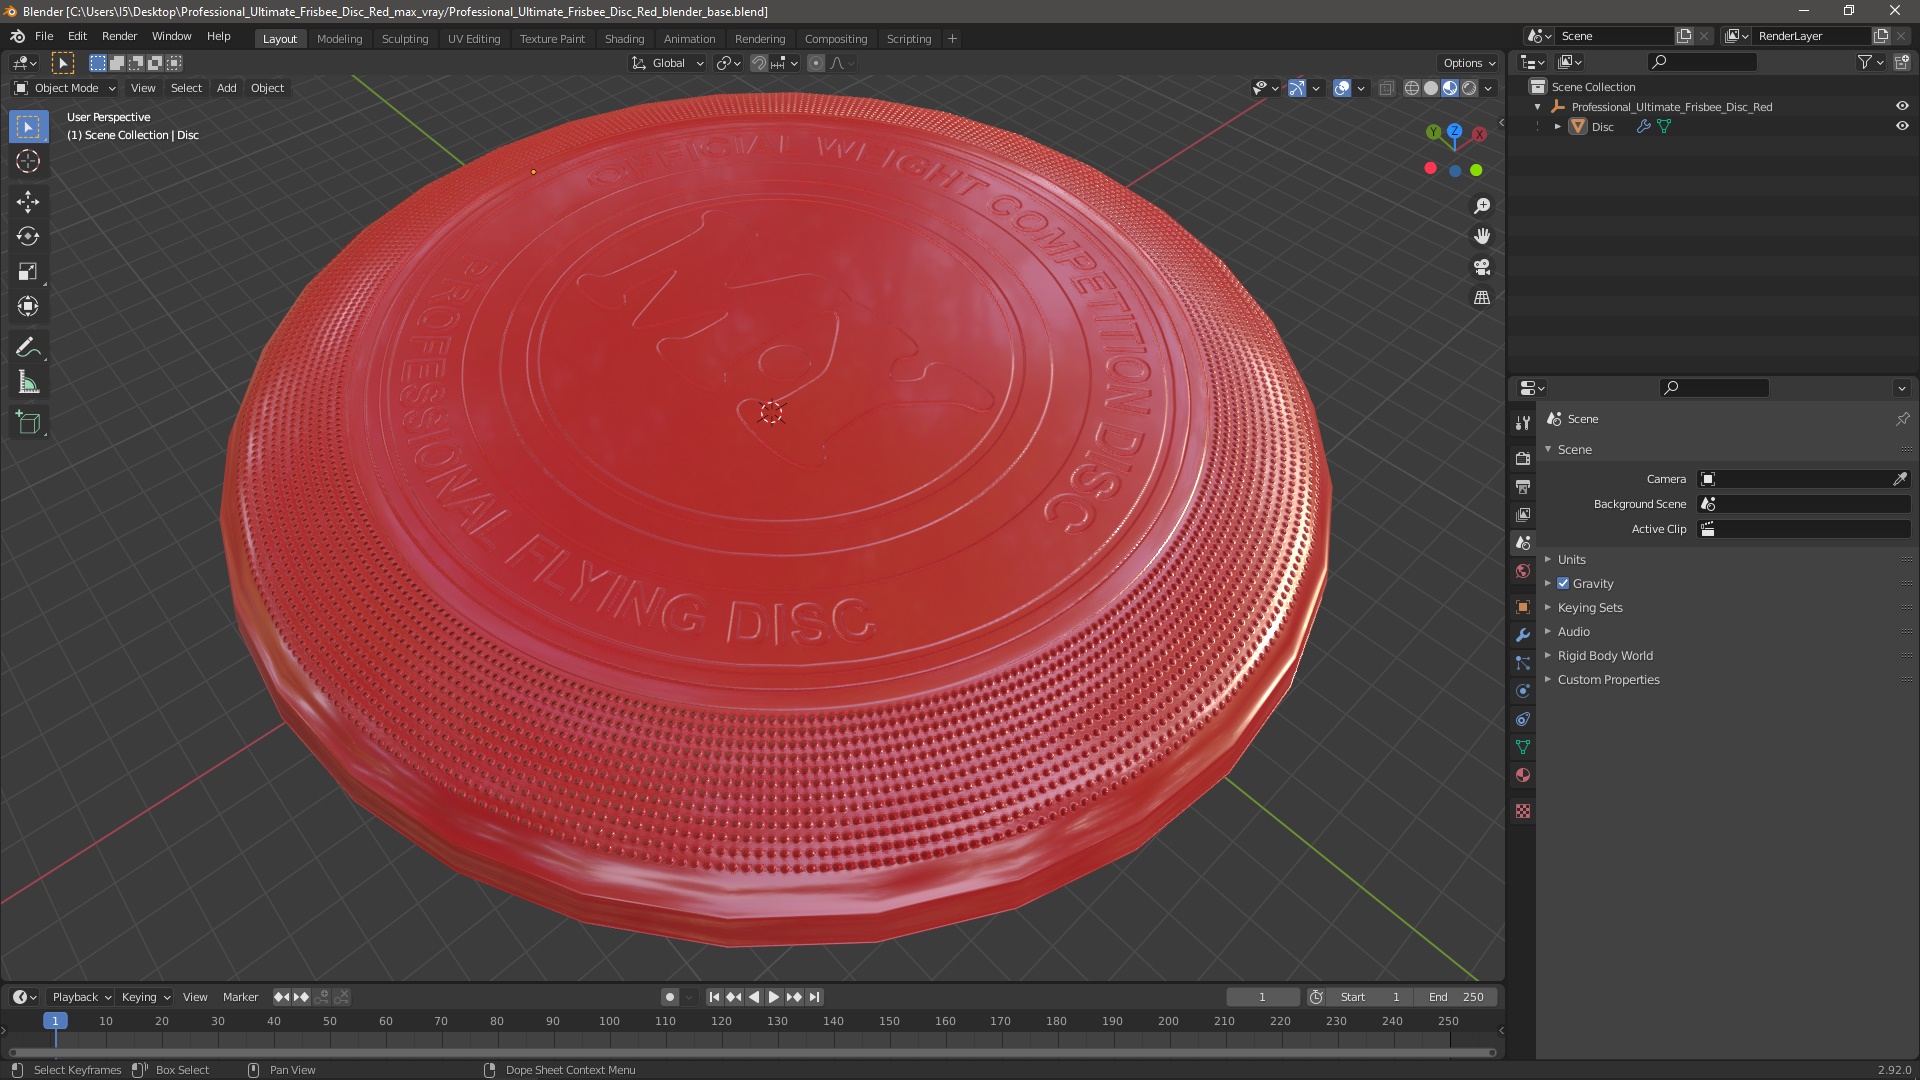The height and width of the screenshot is (1080, 1920).
Task: Switch to rendered viewport shading
Action: coord(1469,88)
